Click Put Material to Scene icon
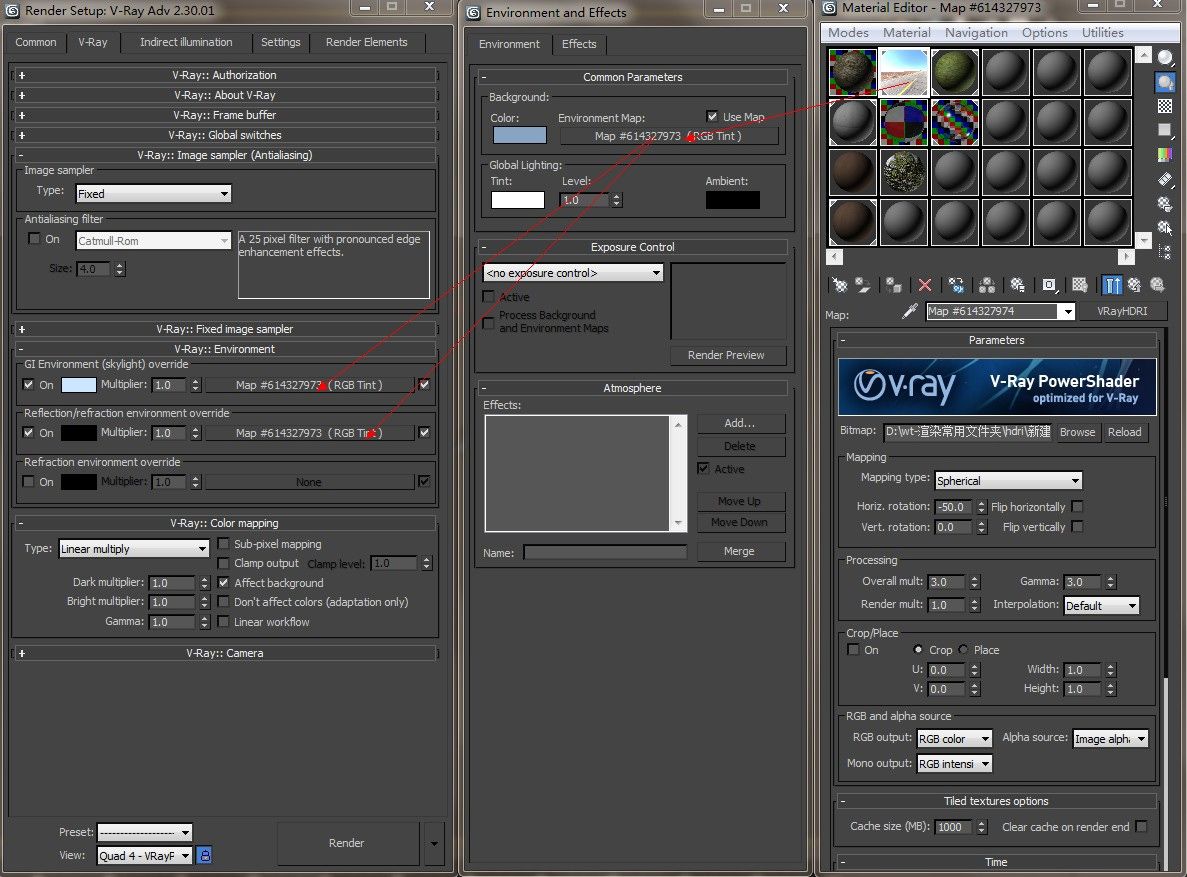 click(863, 286)
